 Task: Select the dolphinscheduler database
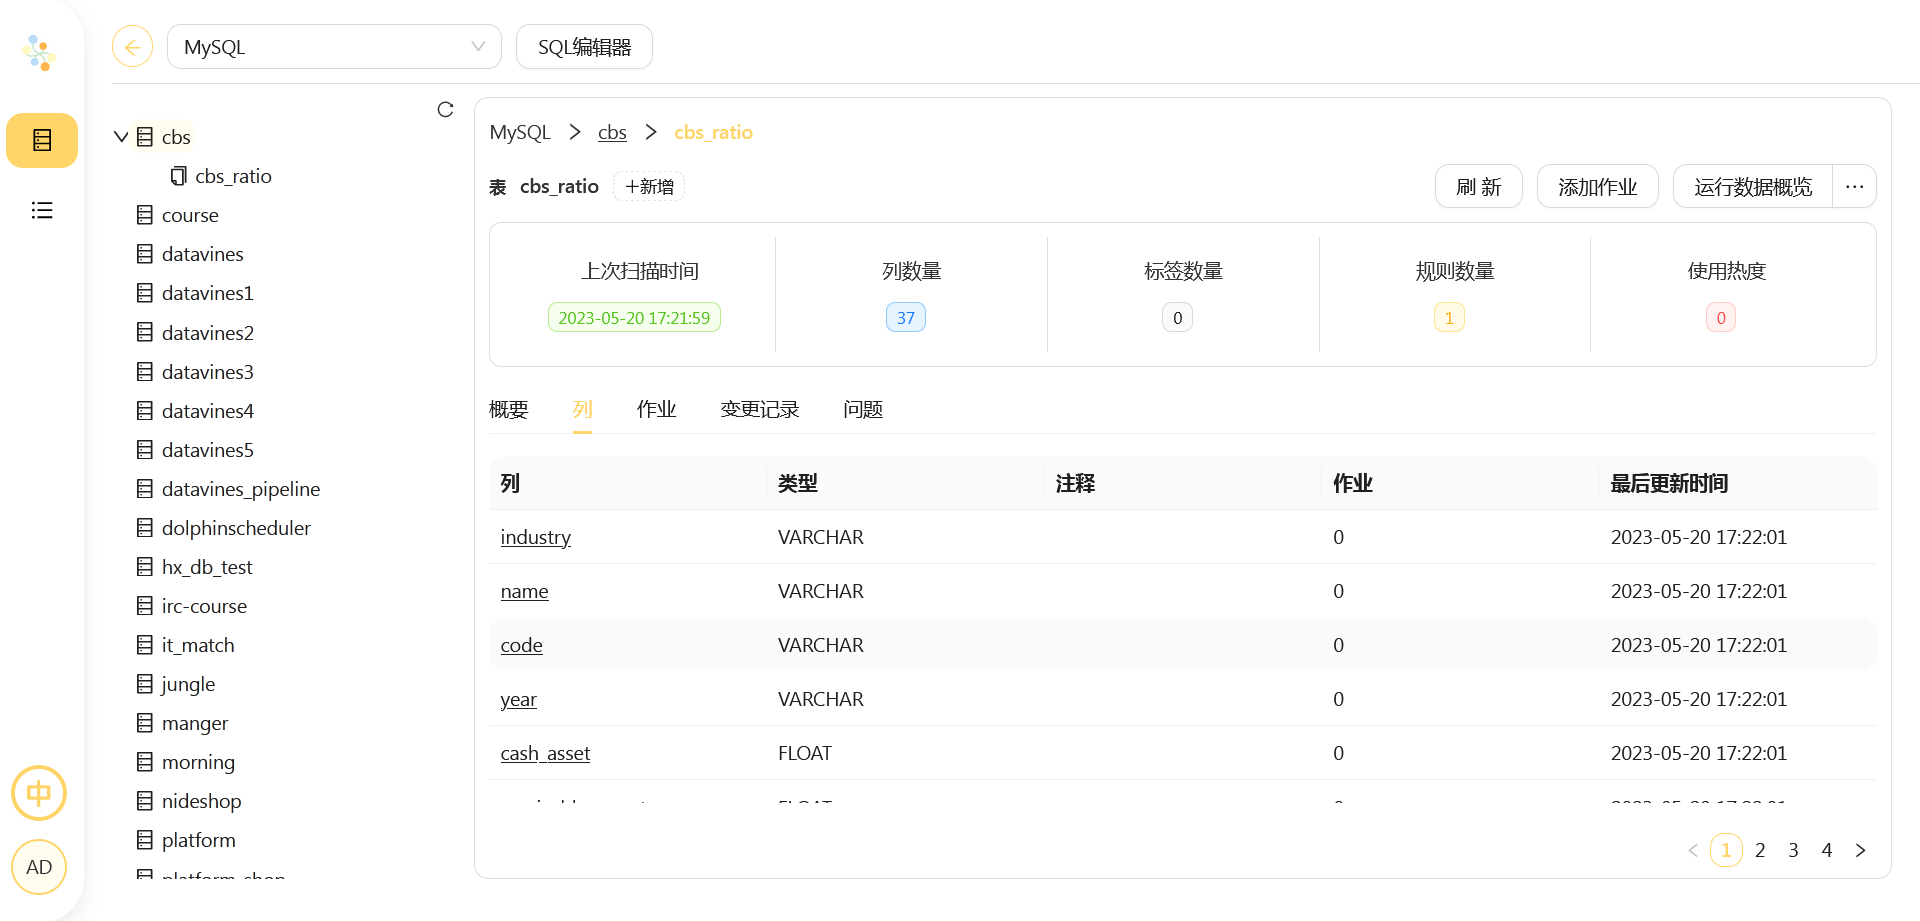coord(236,528)
